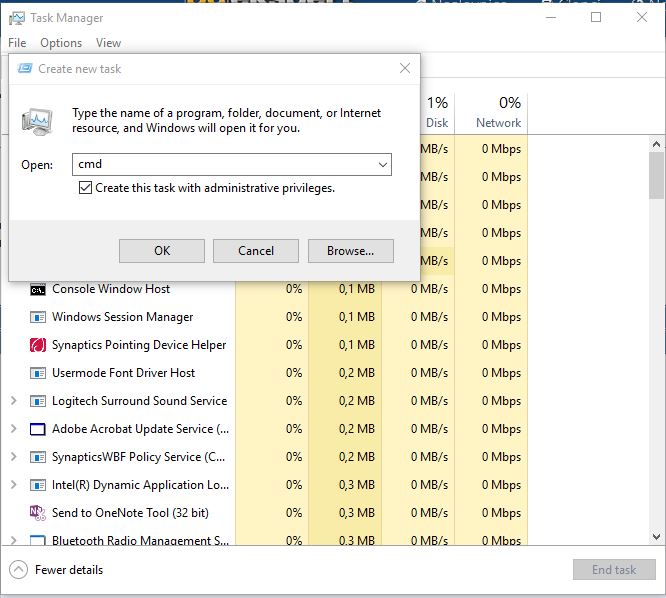
Task: Click the vertical scrollbar thumb
Action: coord(656,176)
